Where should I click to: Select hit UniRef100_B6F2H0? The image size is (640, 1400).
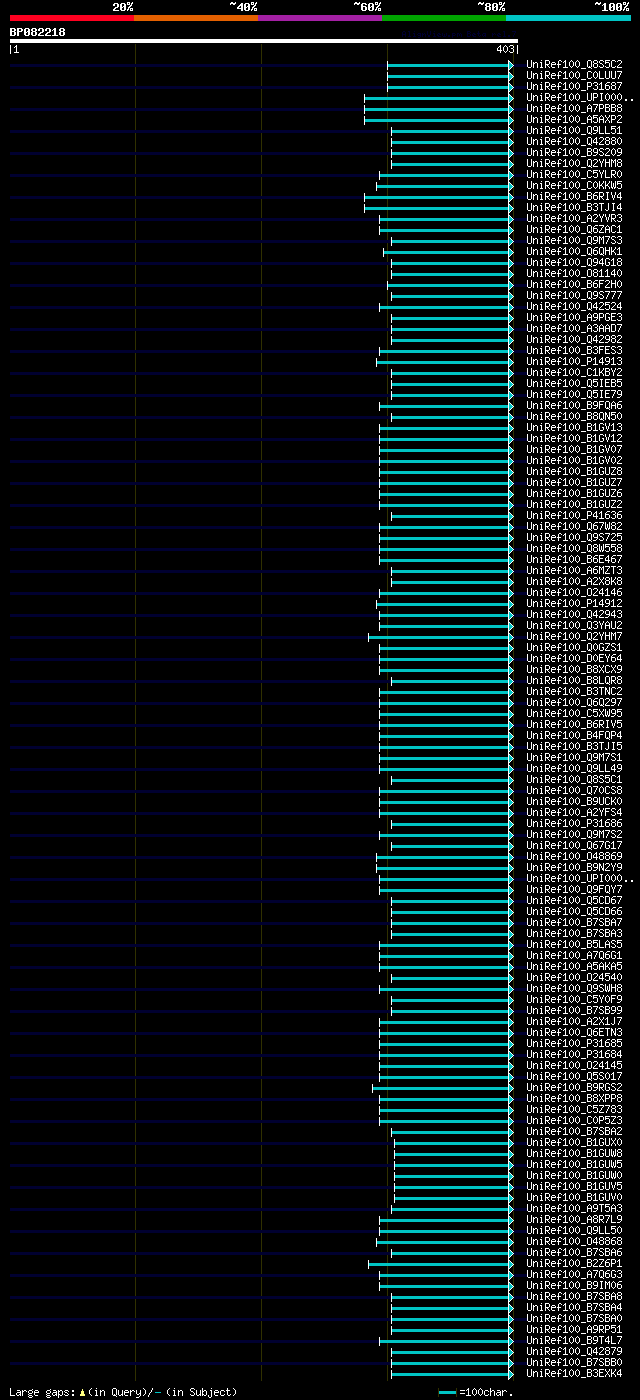[x=574, y=284]
